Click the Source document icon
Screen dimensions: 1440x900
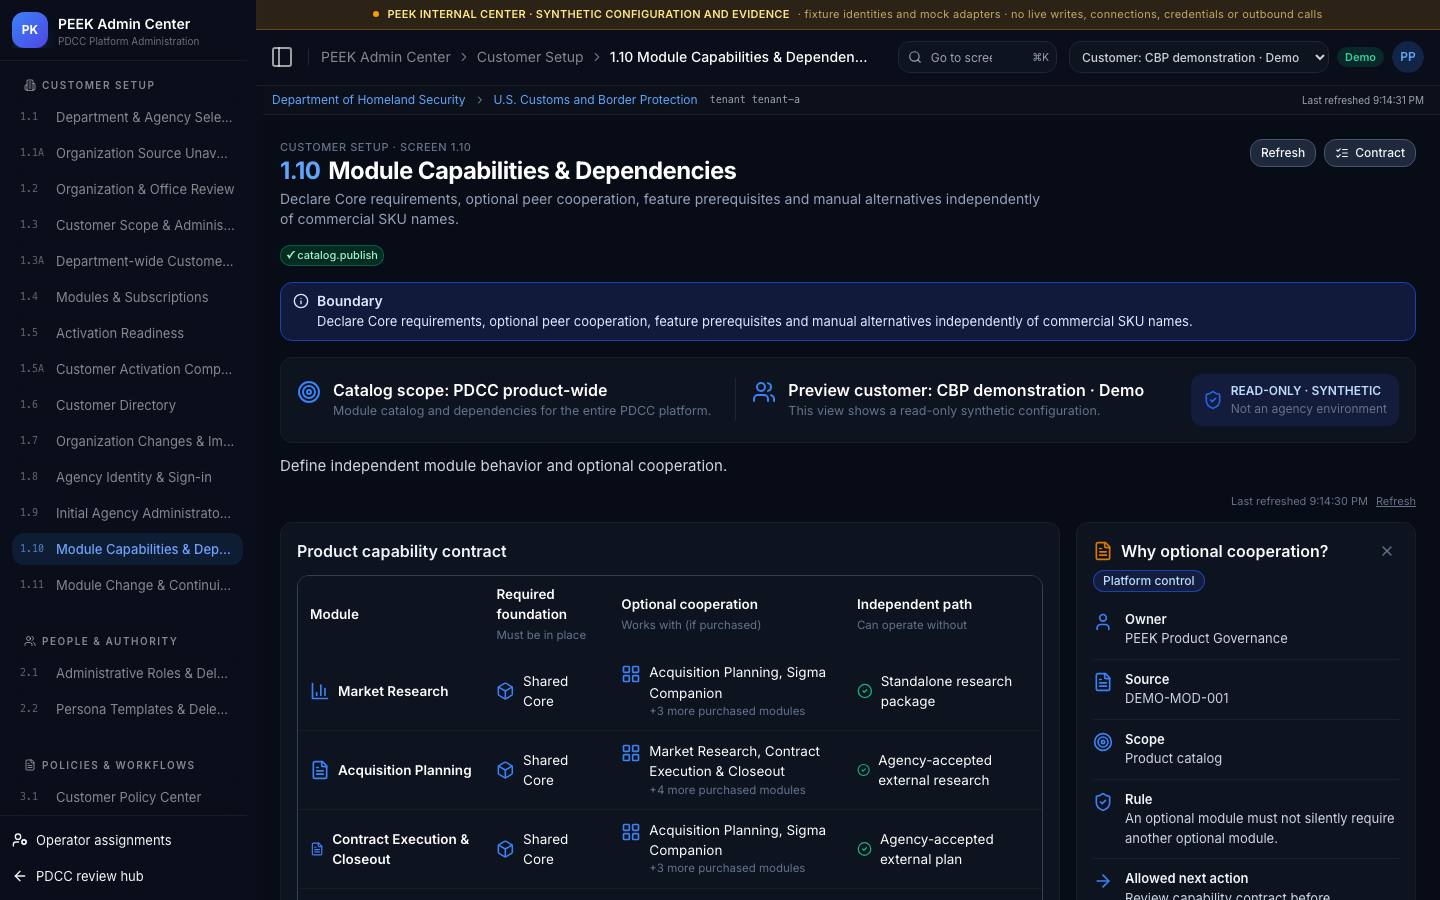(1103, 682)
